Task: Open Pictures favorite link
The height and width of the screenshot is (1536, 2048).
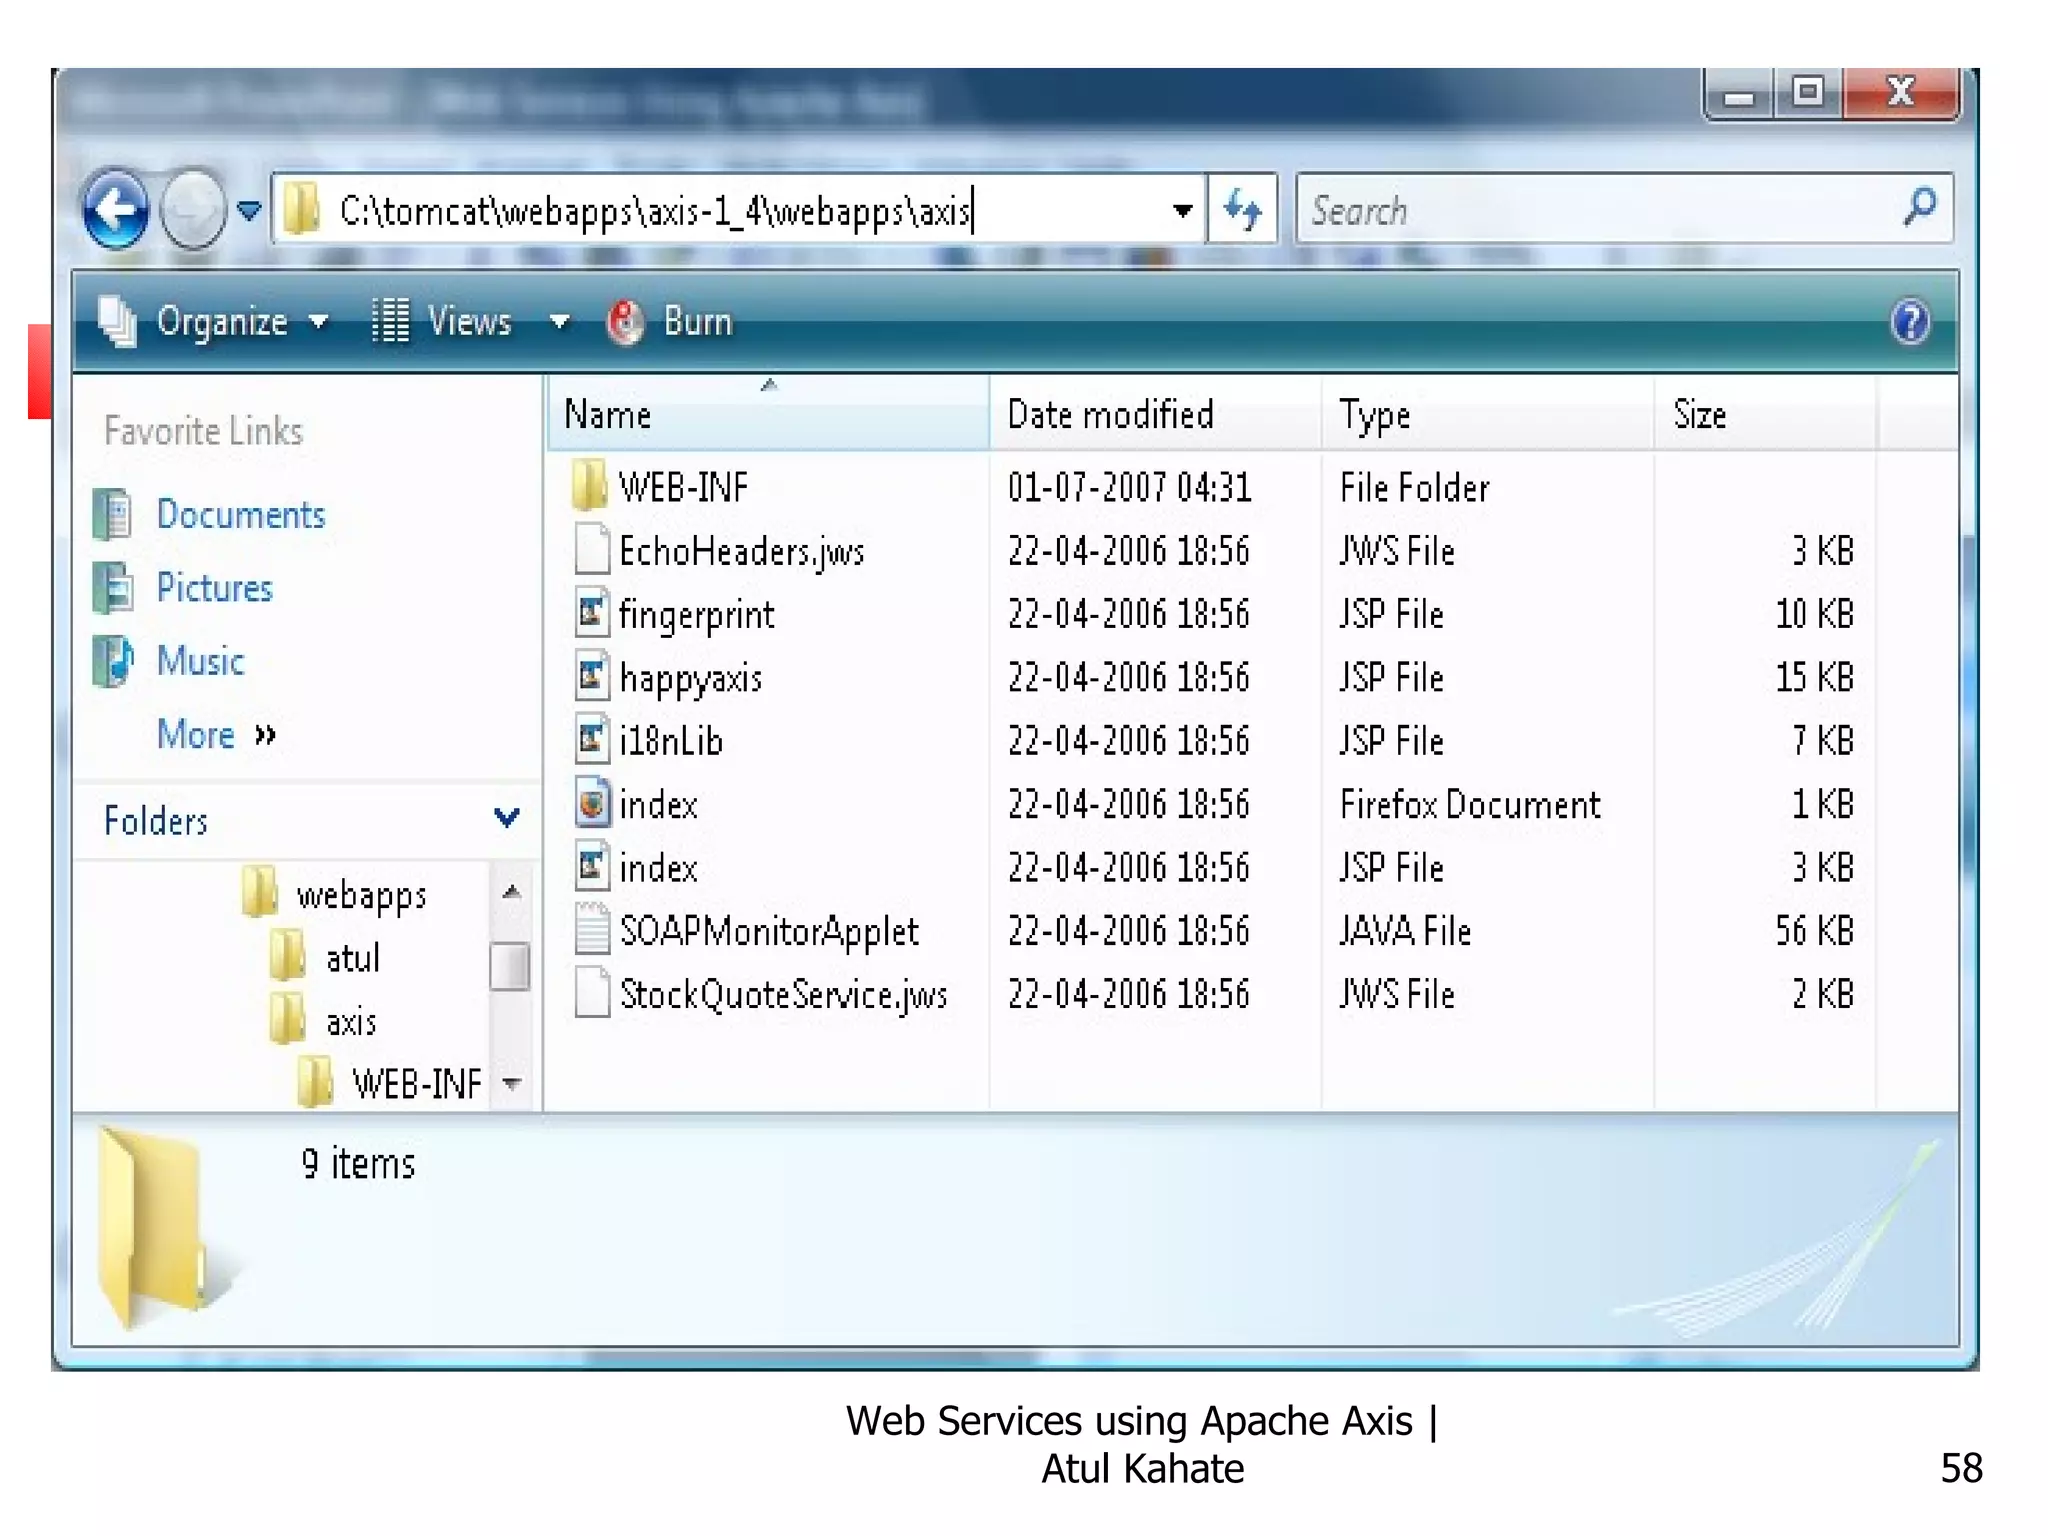Action: coord(214,588)
